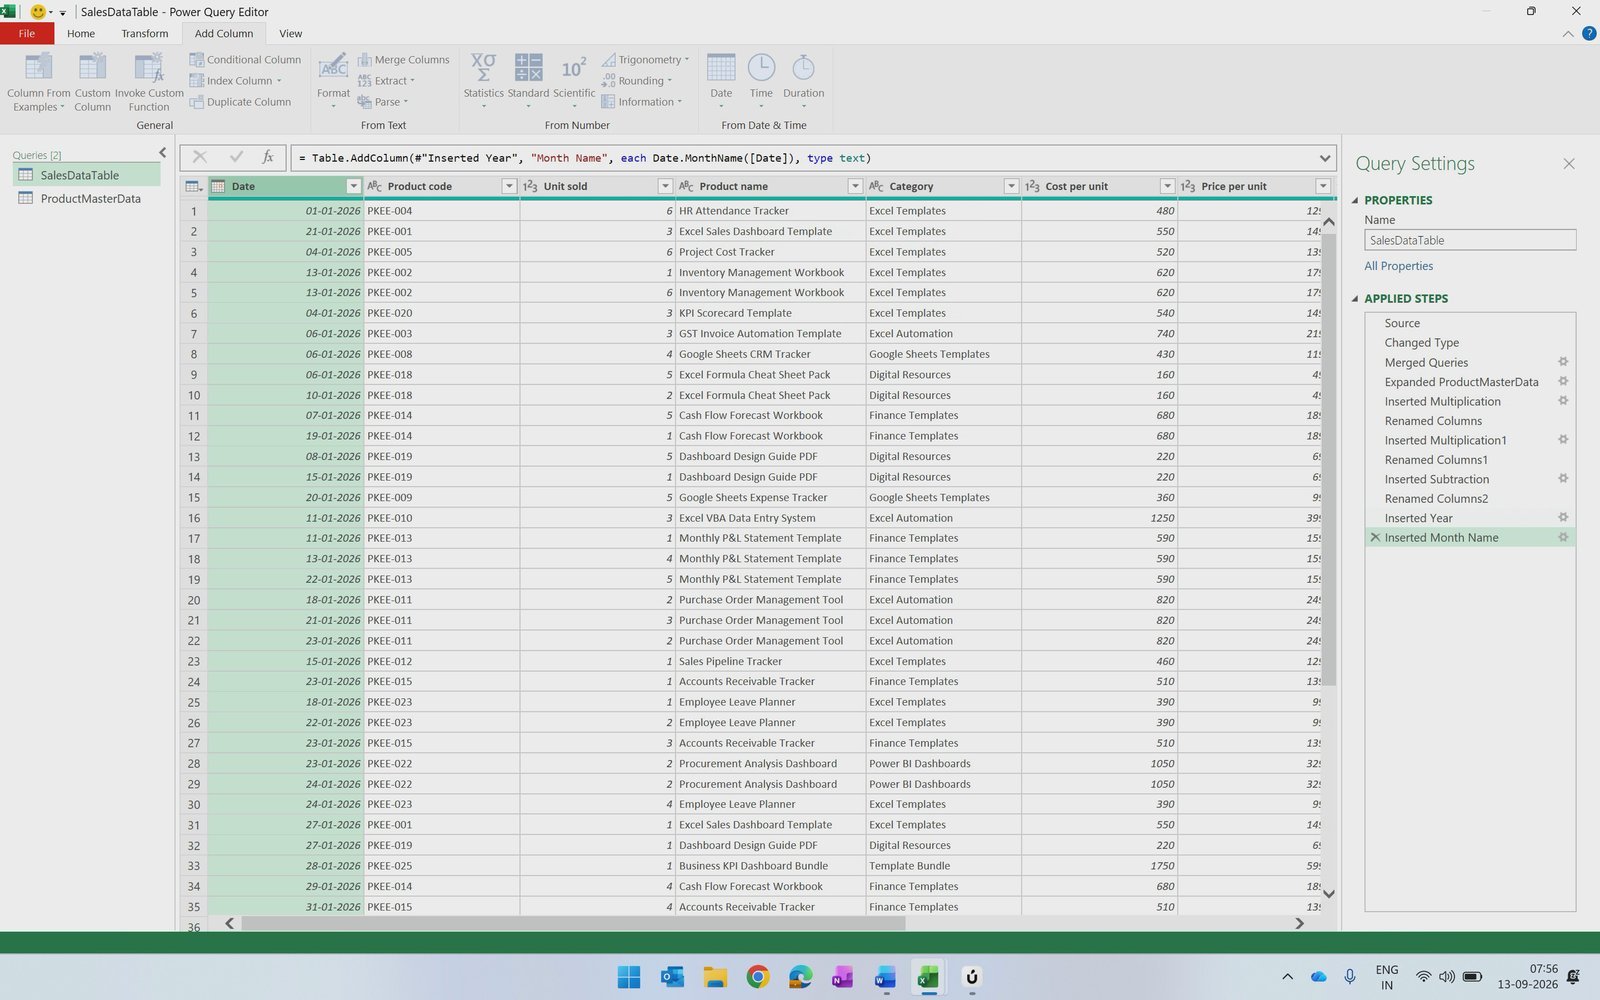The height and width of the screenshot is (1000, 1600).
Task: Open Unit sold filter dropdown
Action: pyautogui.click(x=665, y=186)
